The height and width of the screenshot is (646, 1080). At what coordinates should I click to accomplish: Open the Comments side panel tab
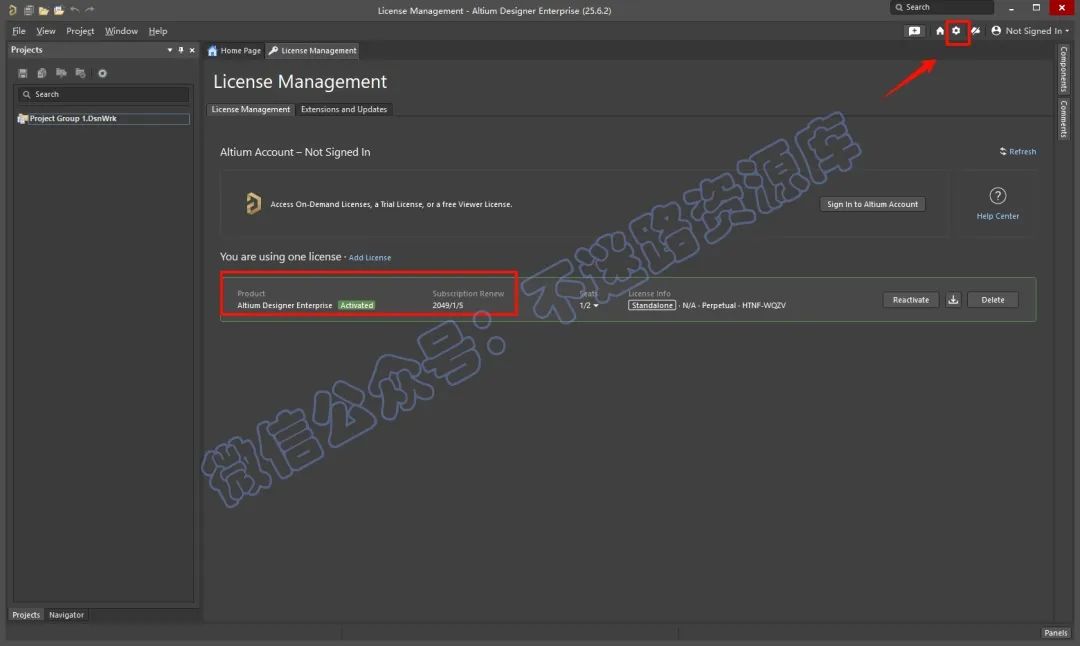click(1063, 118)
